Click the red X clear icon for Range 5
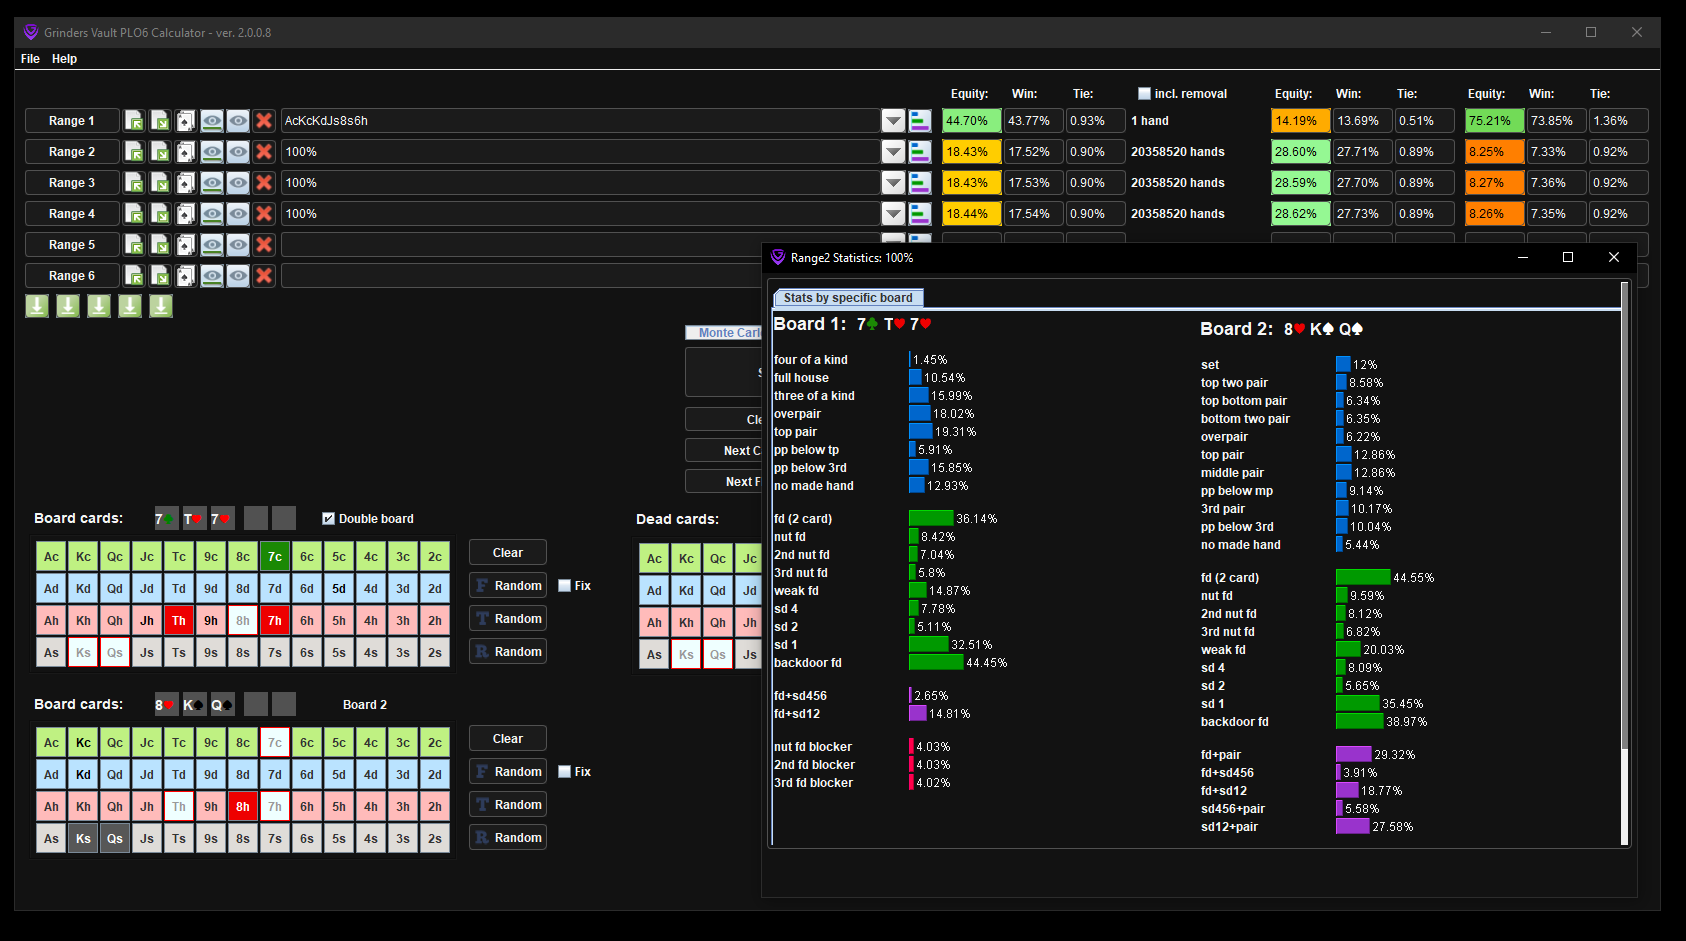1686x941 pixels. 264,245
